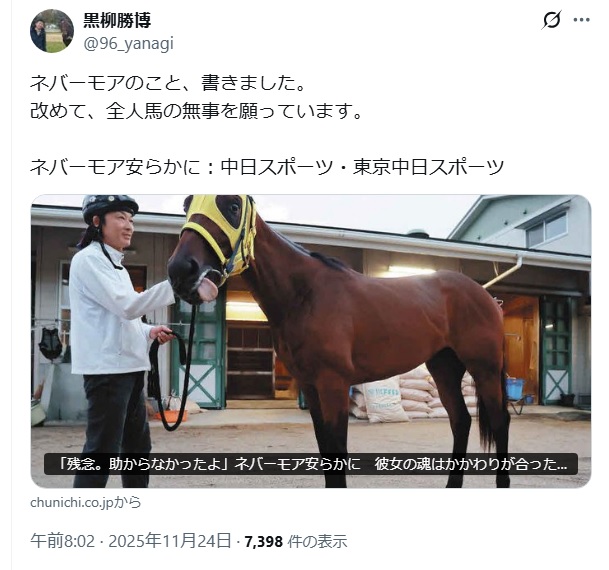
Task: Click the Grok slashed-circle icon
Action: click(551, 20)
